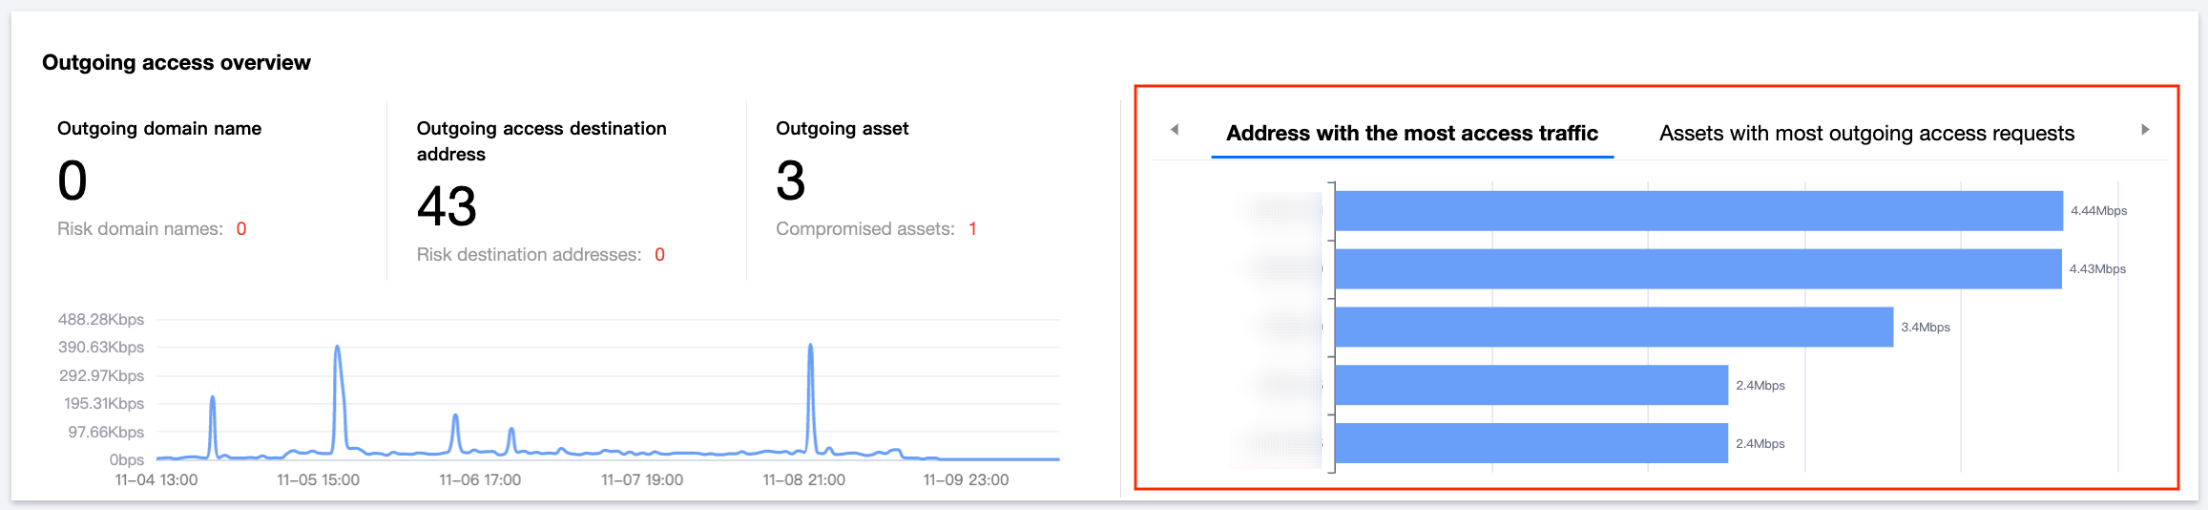Click the tallest traffic spike near 11-08 21:00

pyautogui.click(x=810, y=347)
